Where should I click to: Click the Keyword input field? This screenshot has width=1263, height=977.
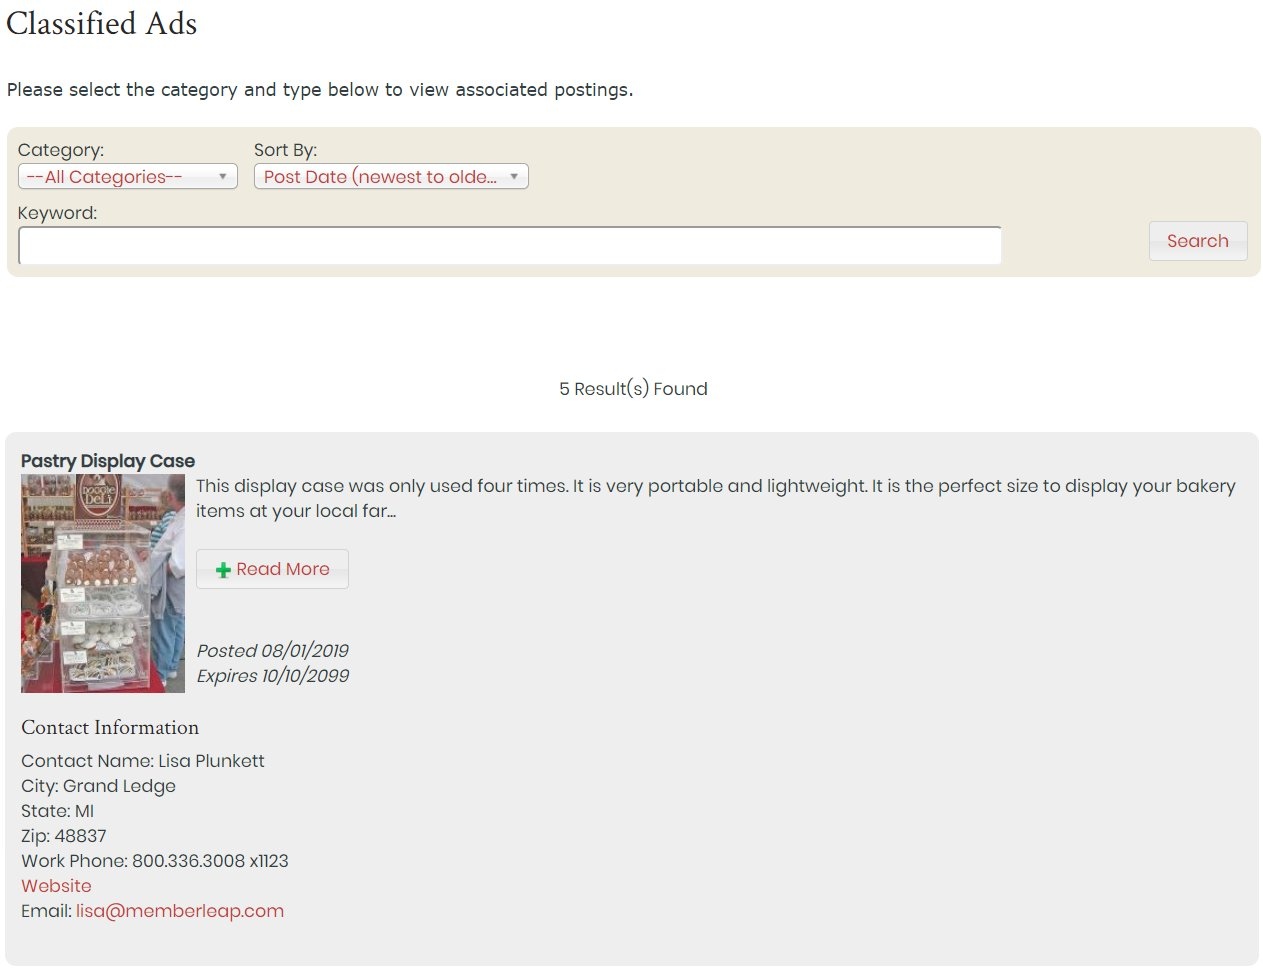510,246
